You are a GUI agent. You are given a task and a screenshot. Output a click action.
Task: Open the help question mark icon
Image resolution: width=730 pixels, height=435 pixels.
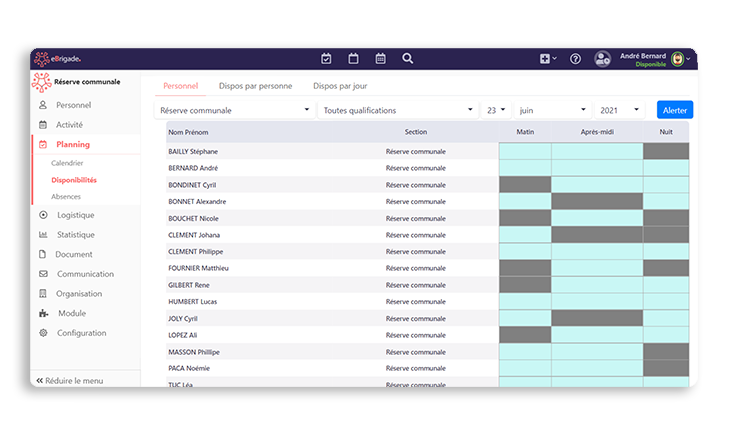point(575,59)
